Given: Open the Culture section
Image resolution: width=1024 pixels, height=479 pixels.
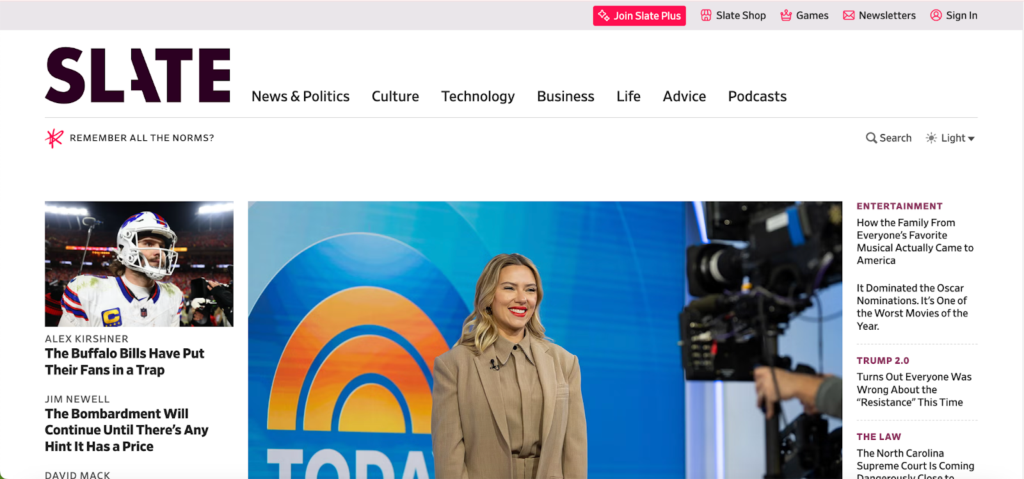Looking at the screenshot, I should tap(395, 96).
